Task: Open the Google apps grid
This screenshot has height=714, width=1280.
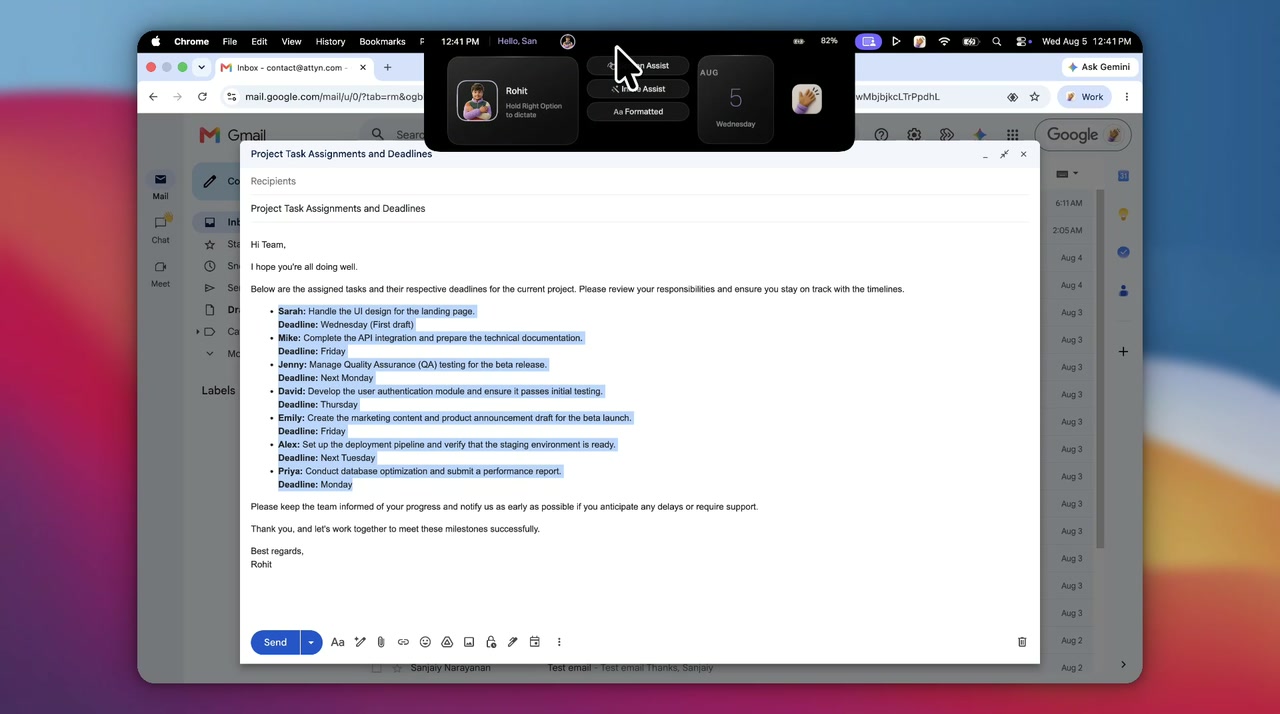Action: (1013, 135)
